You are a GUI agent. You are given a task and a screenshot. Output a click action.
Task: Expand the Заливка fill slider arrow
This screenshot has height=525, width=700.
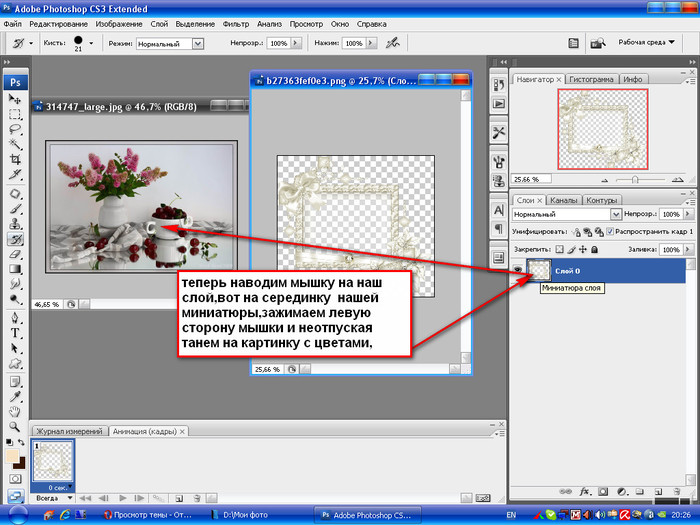point(688,249)
